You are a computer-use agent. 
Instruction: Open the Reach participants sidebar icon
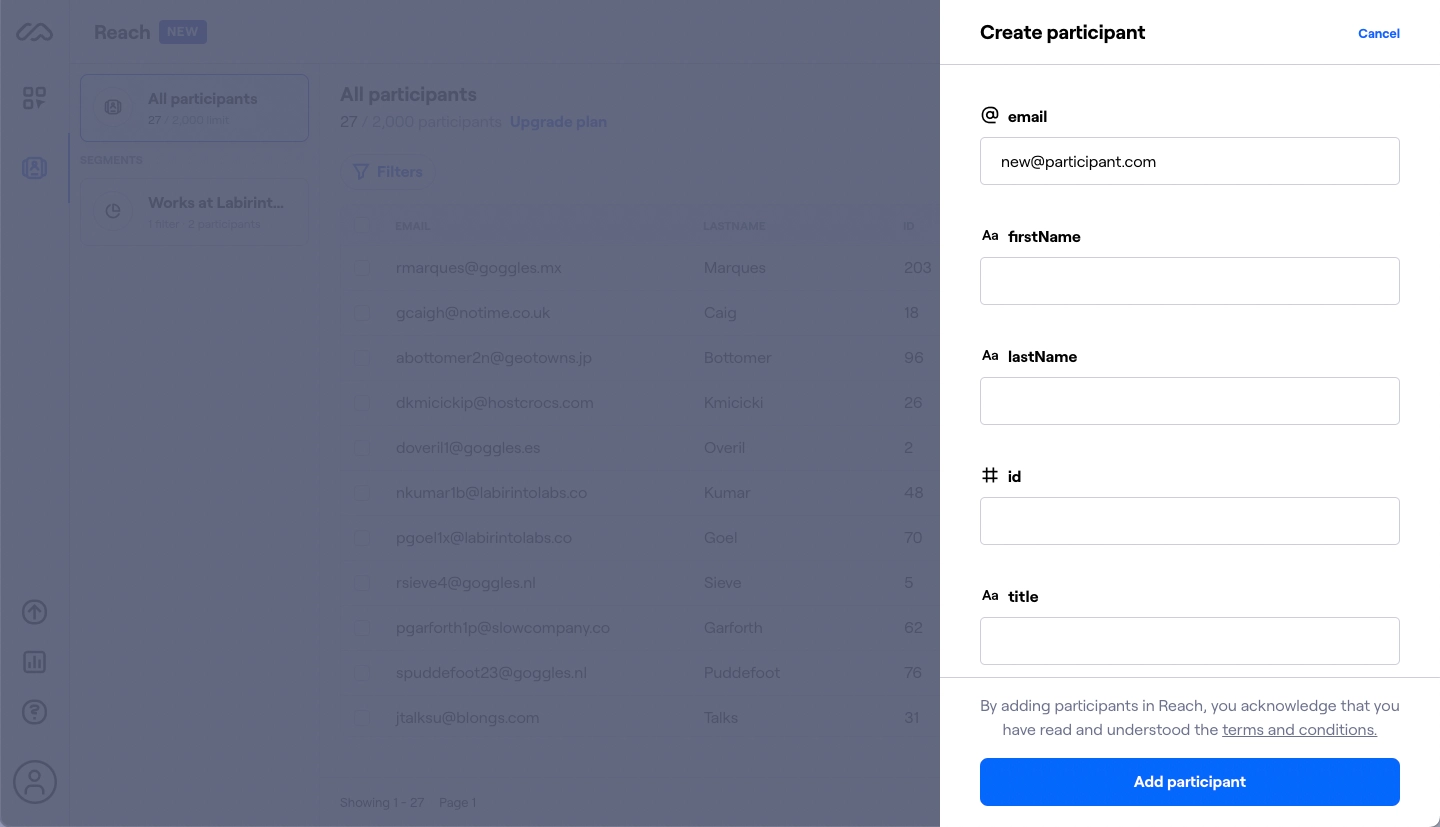(x=34, y=168)
